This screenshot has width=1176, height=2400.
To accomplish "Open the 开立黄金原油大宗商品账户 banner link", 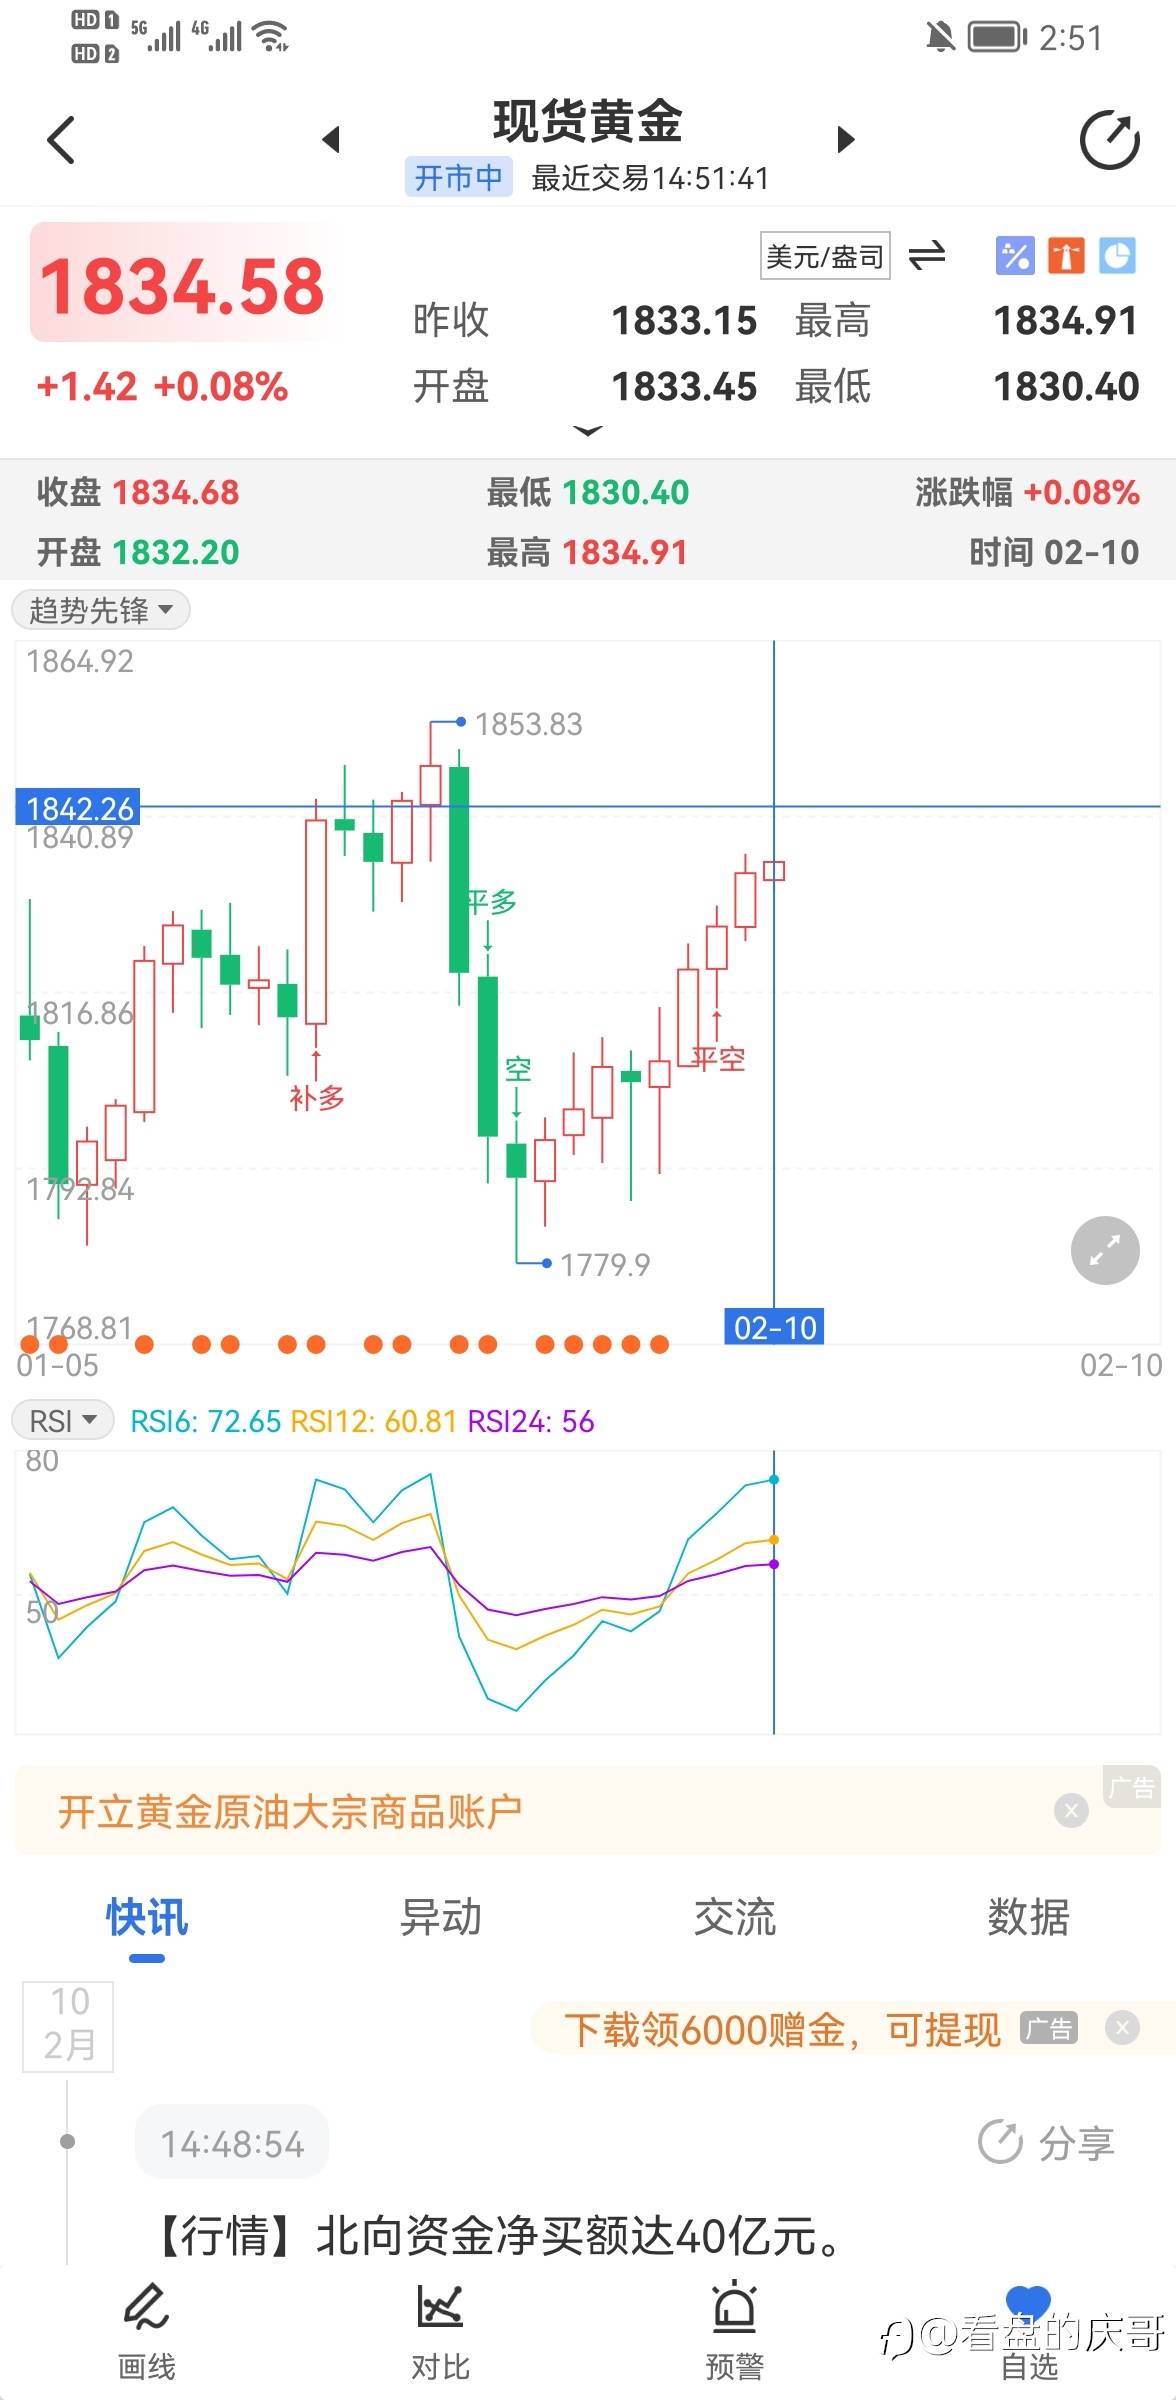I will (x=290, y=1811).
